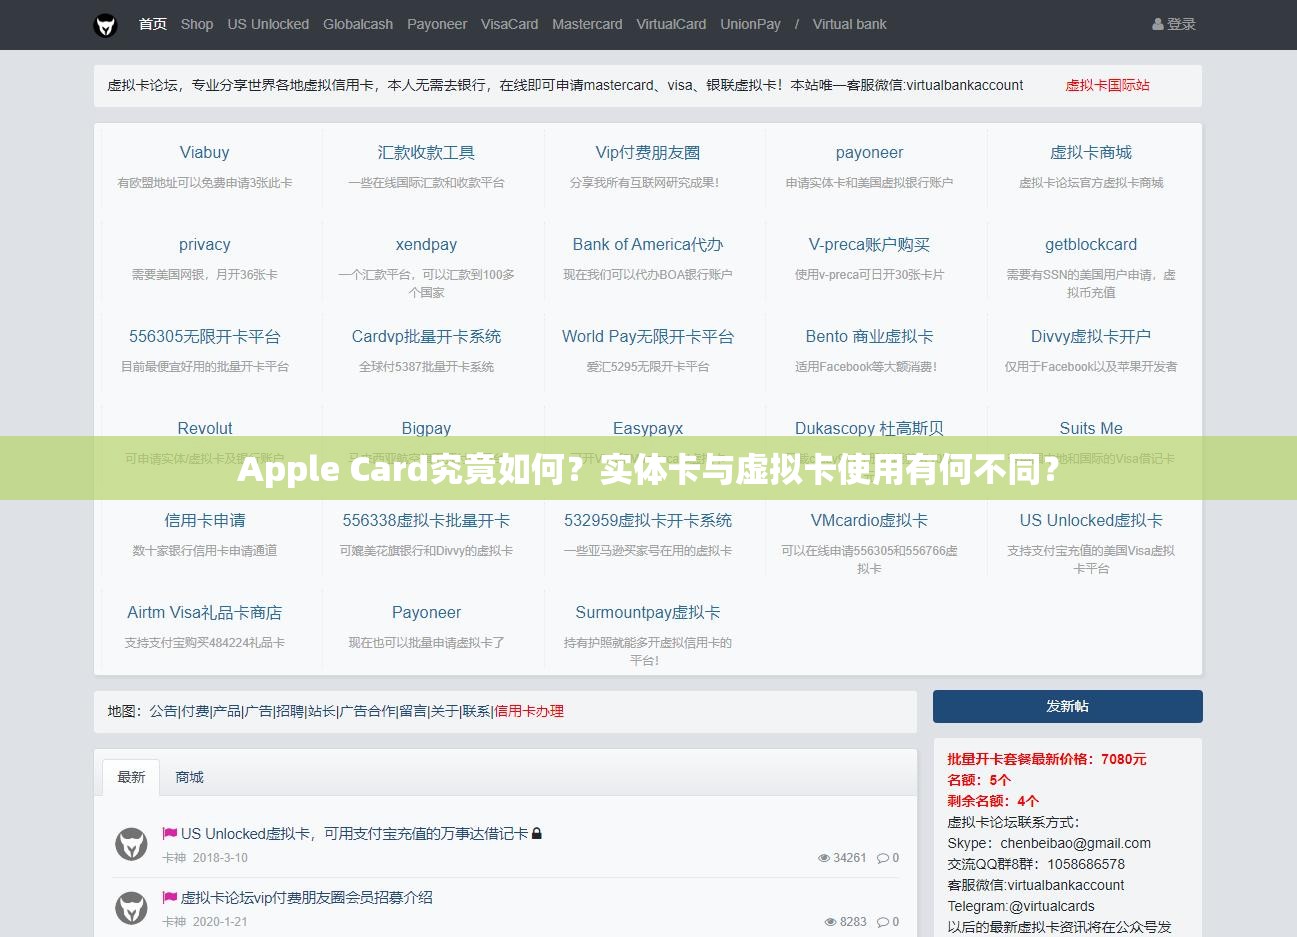Click comment bubble icon on 2018-3-10 post
The width and height of the screenshot is (1297, 937).
coord(883,858)
